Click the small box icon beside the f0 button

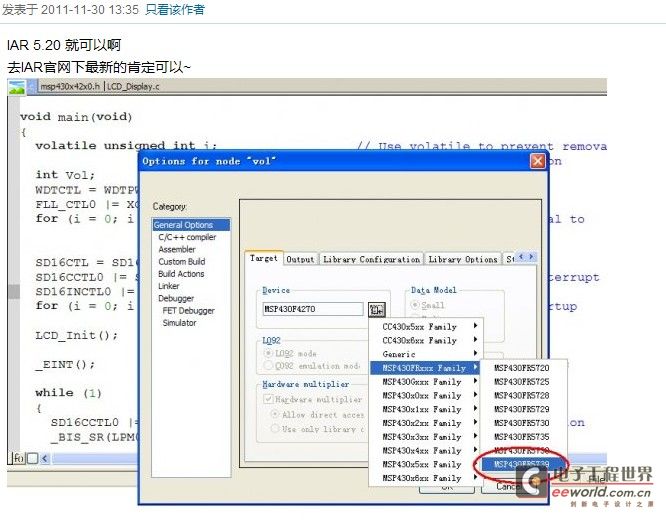pos(33,458)
